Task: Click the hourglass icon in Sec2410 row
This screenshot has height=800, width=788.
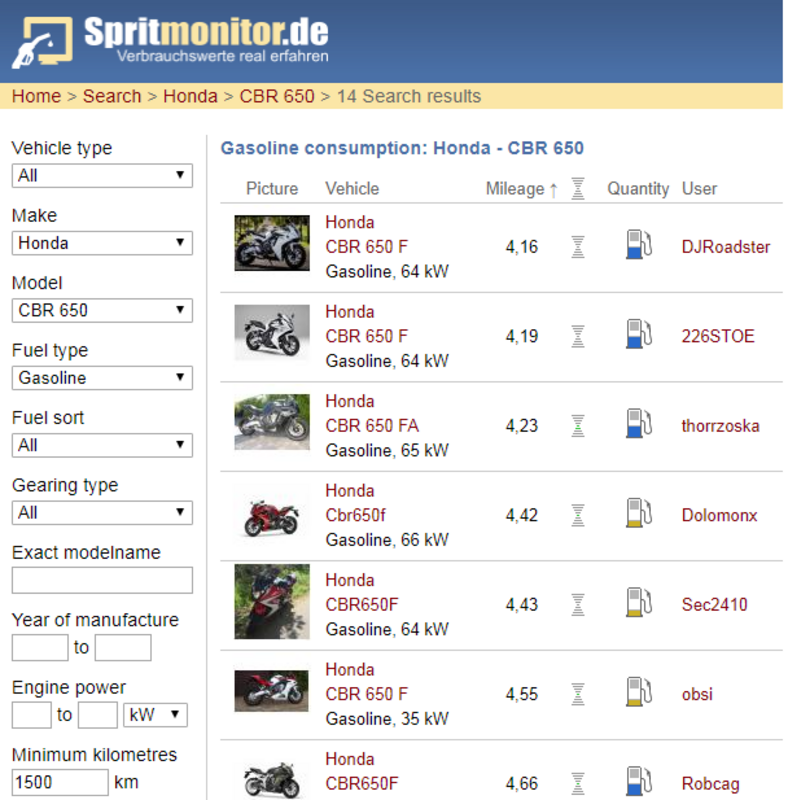Action: point(578,605)
